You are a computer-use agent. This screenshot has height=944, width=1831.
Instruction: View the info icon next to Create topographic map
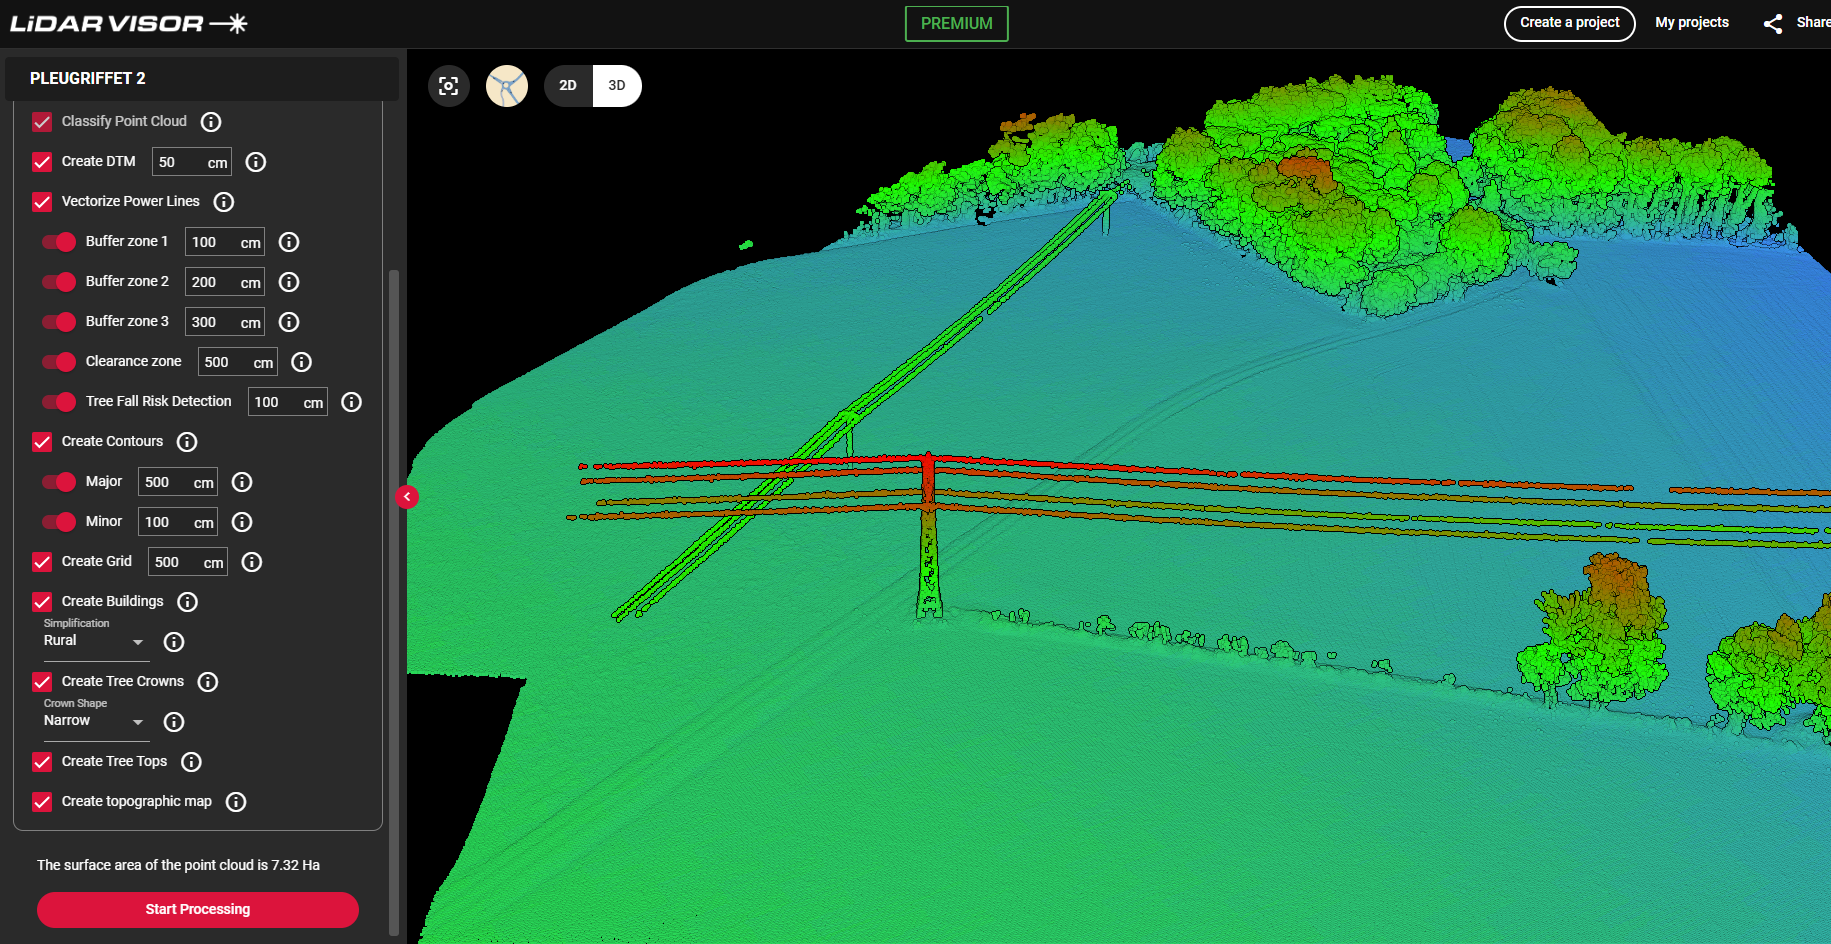coord(236,801)
